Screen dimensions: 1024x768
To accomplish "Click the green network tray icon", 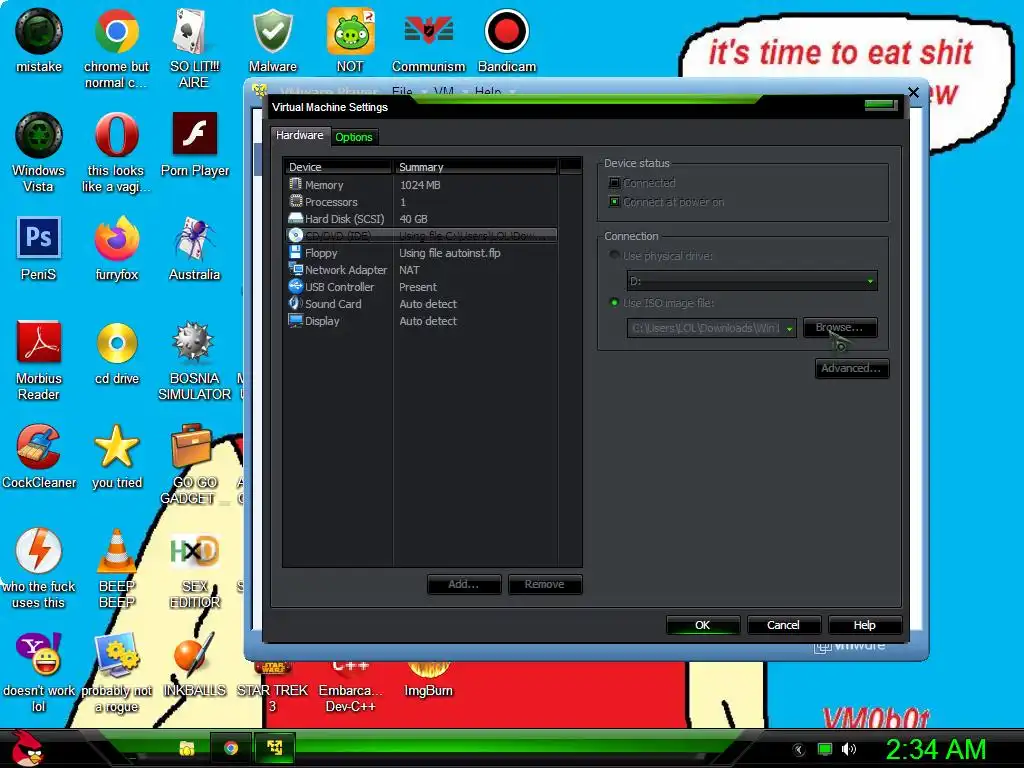I will [x=825, y=749].
